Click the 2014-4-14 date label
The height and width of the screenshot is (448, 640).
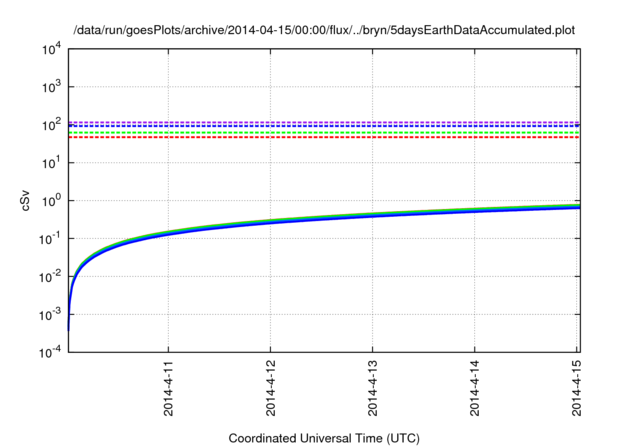point(474,388)
